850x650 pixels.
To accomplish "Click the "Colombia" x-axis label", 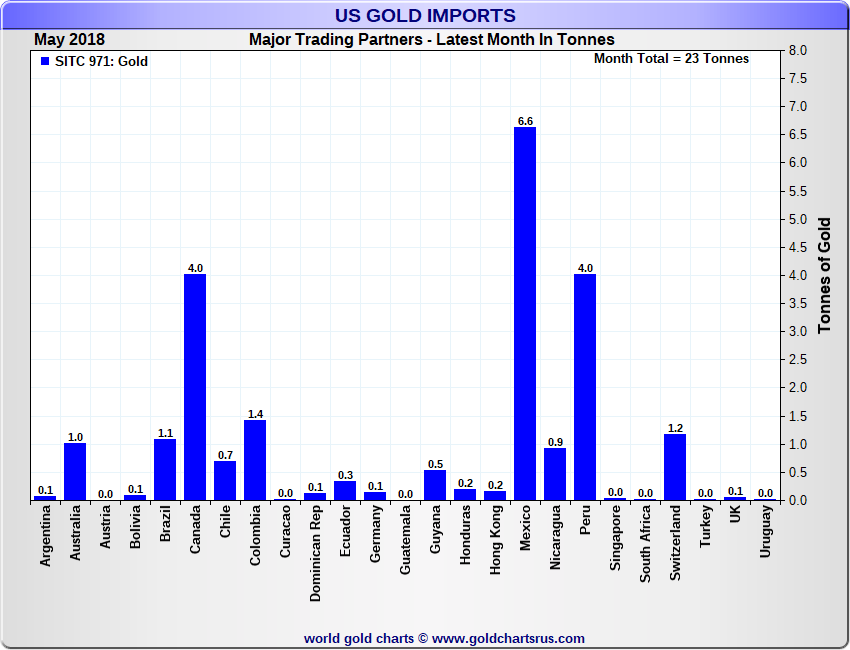I will point(255,535).
